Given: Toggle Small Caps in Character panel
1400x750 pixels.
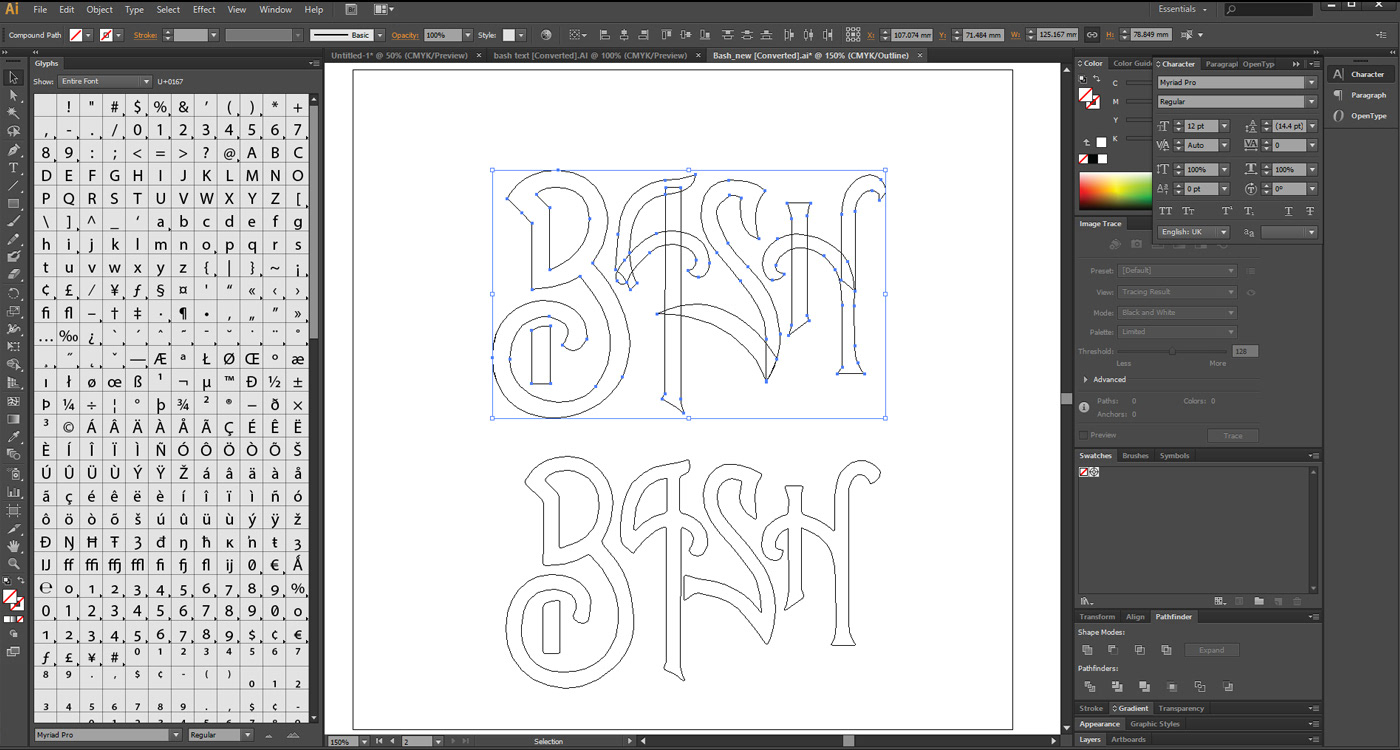Looking at the screenshot, I should [x=1188, y=211].
